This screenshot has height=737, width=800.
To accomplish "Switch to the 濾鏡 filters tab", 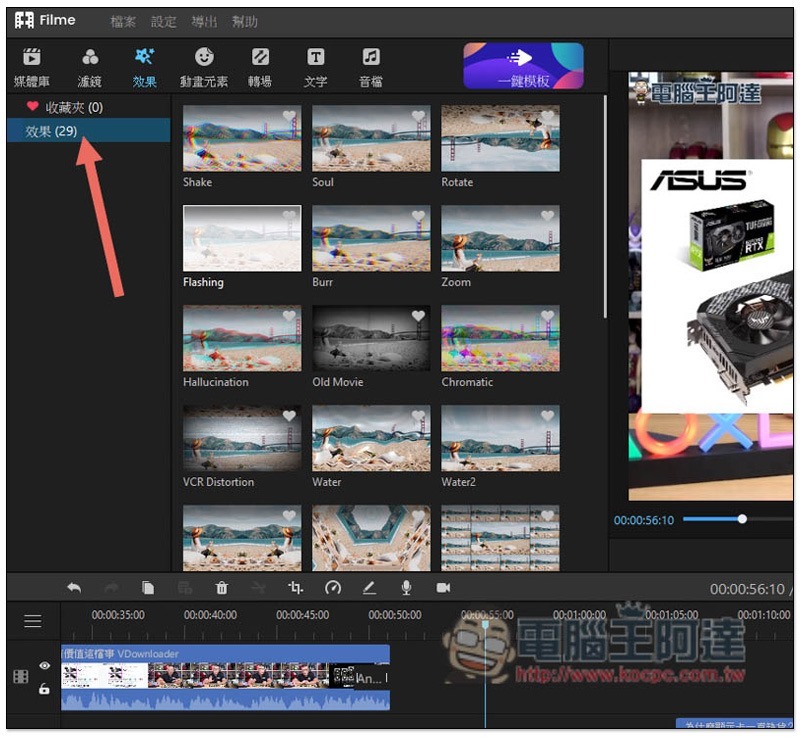I will [x=90, y=67].
